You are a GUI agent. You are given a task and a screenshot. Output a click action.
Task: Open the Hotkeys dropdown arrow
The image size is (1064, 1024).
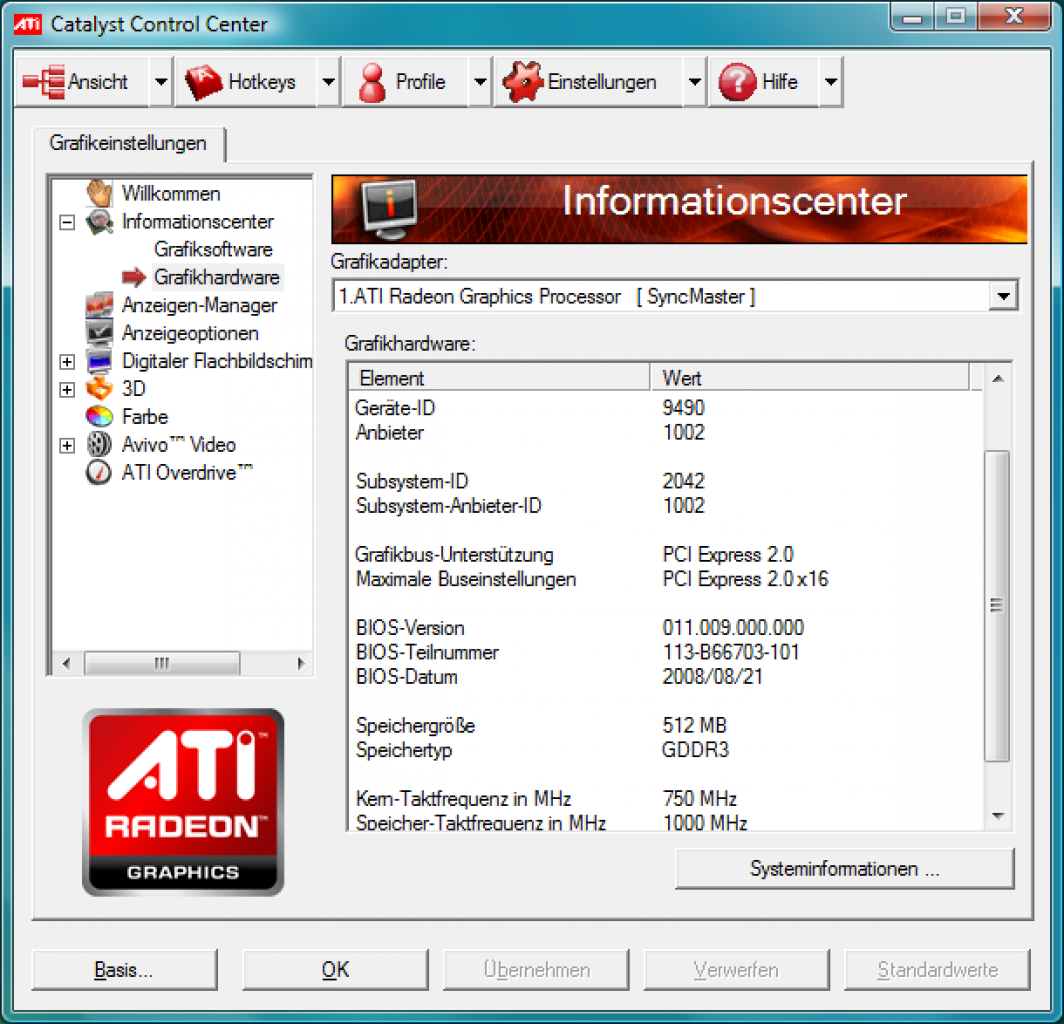click(x=328, y=82)
